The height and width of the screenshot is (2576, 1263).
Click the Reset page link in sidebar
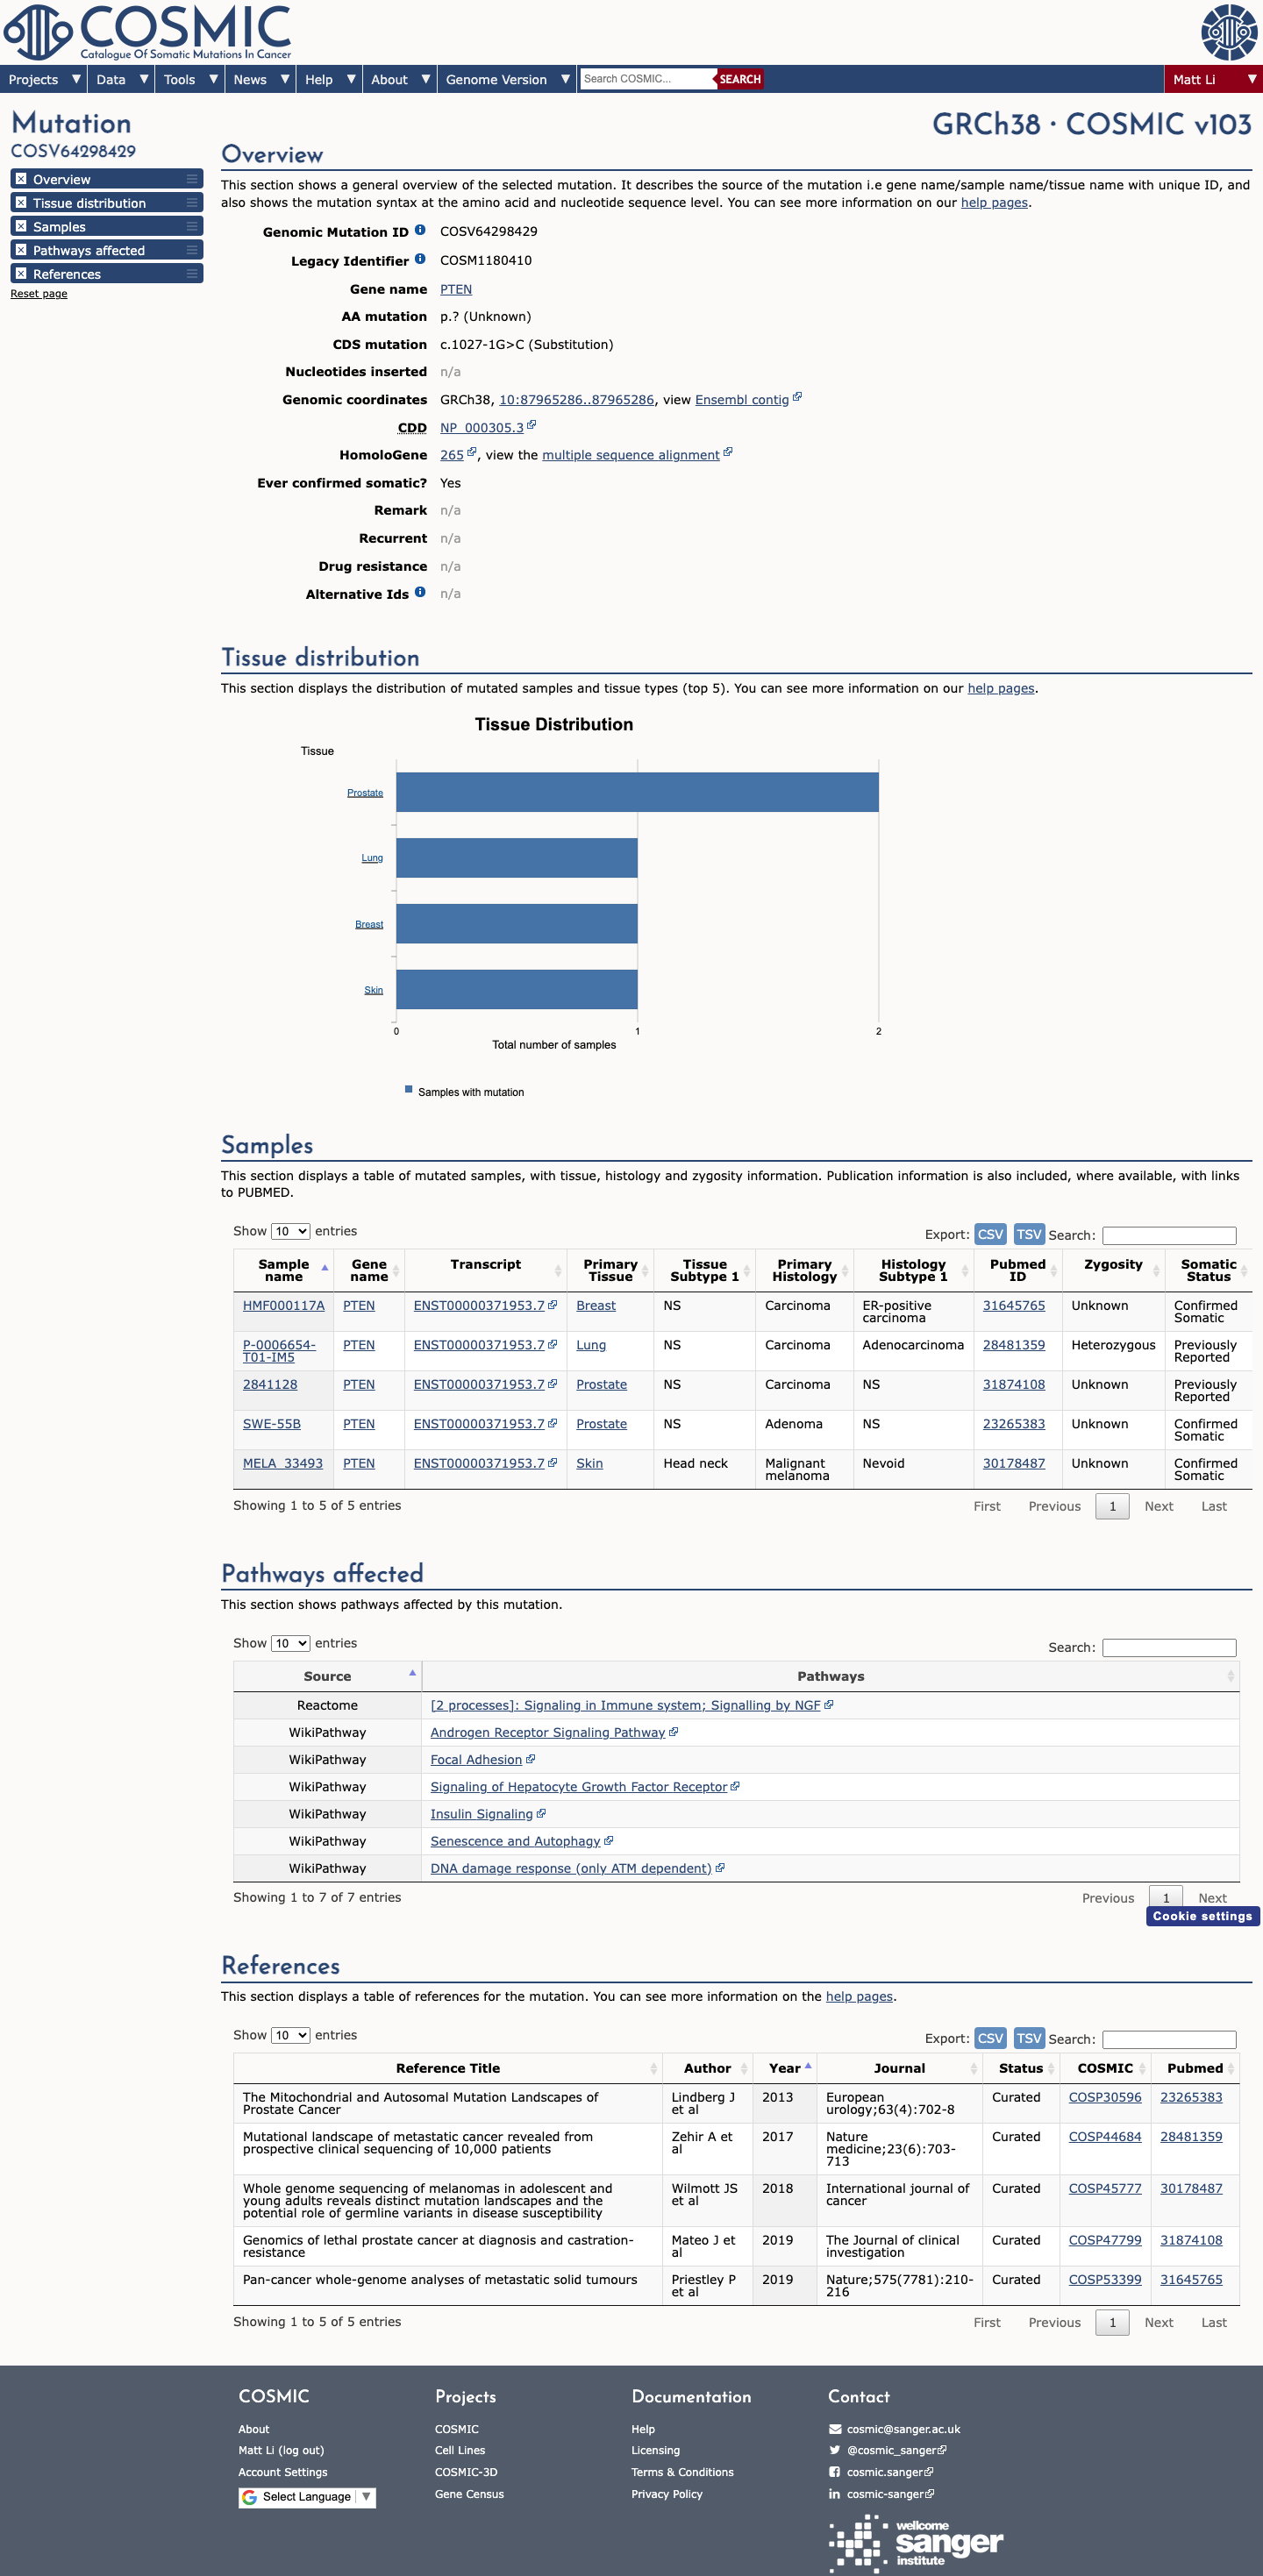(x=39, y=294)
